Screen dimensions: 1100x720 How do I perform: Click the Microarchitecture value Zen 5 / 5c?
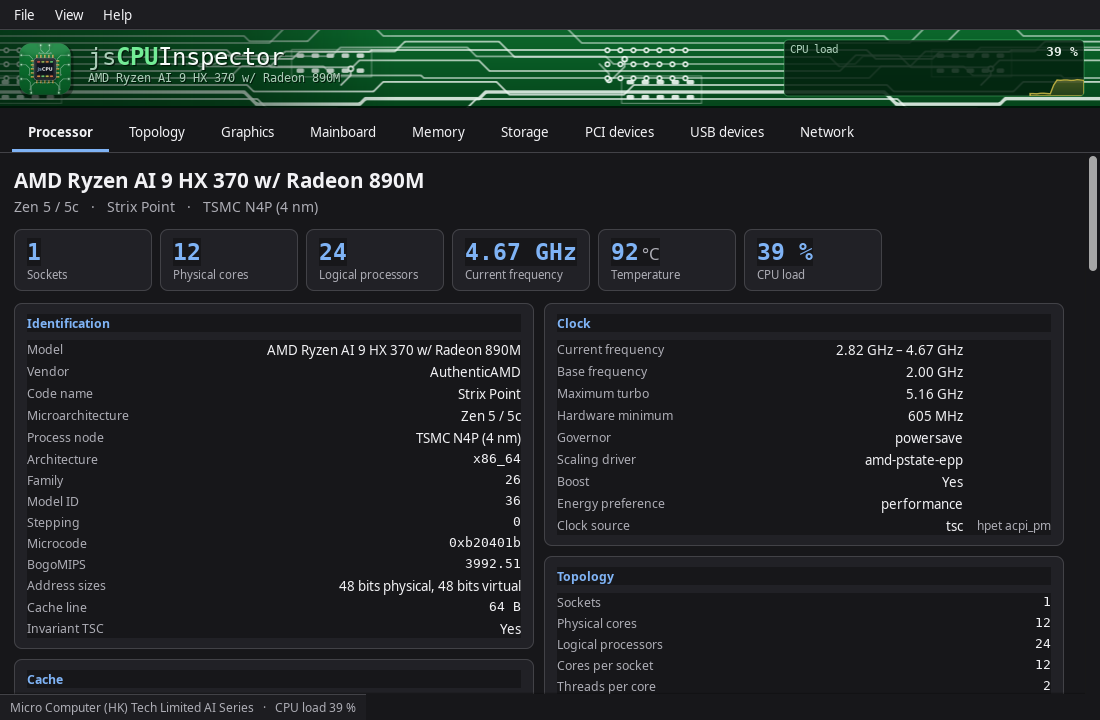coord(490,415)
